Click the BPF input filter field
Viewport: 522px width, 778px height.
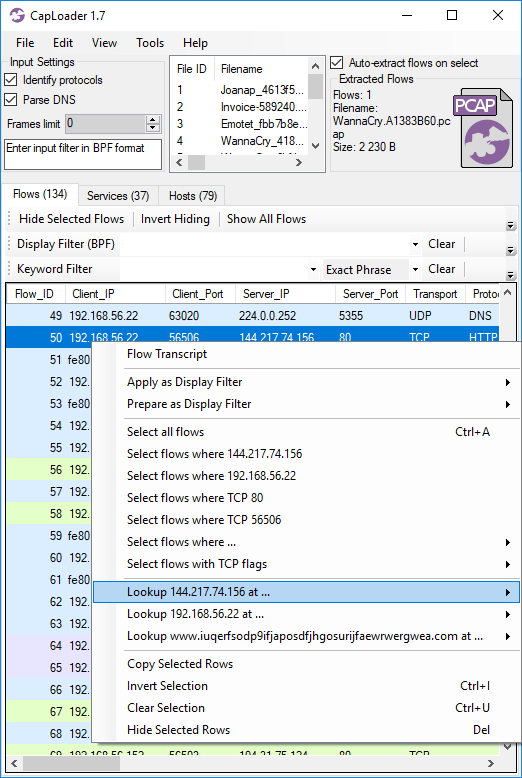[x=83, y=154]
